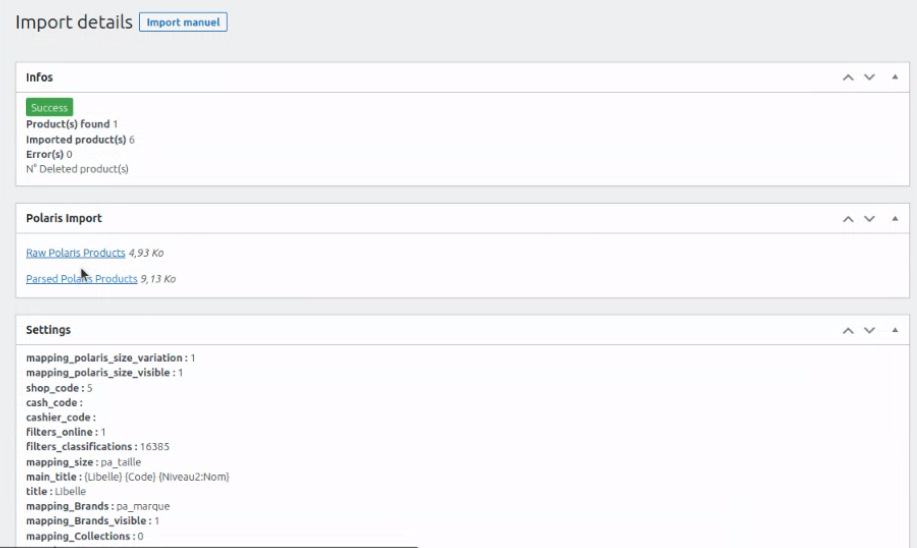
Task: Click the Import details page title
Action: pyautogui.click(x=74, y=22)
